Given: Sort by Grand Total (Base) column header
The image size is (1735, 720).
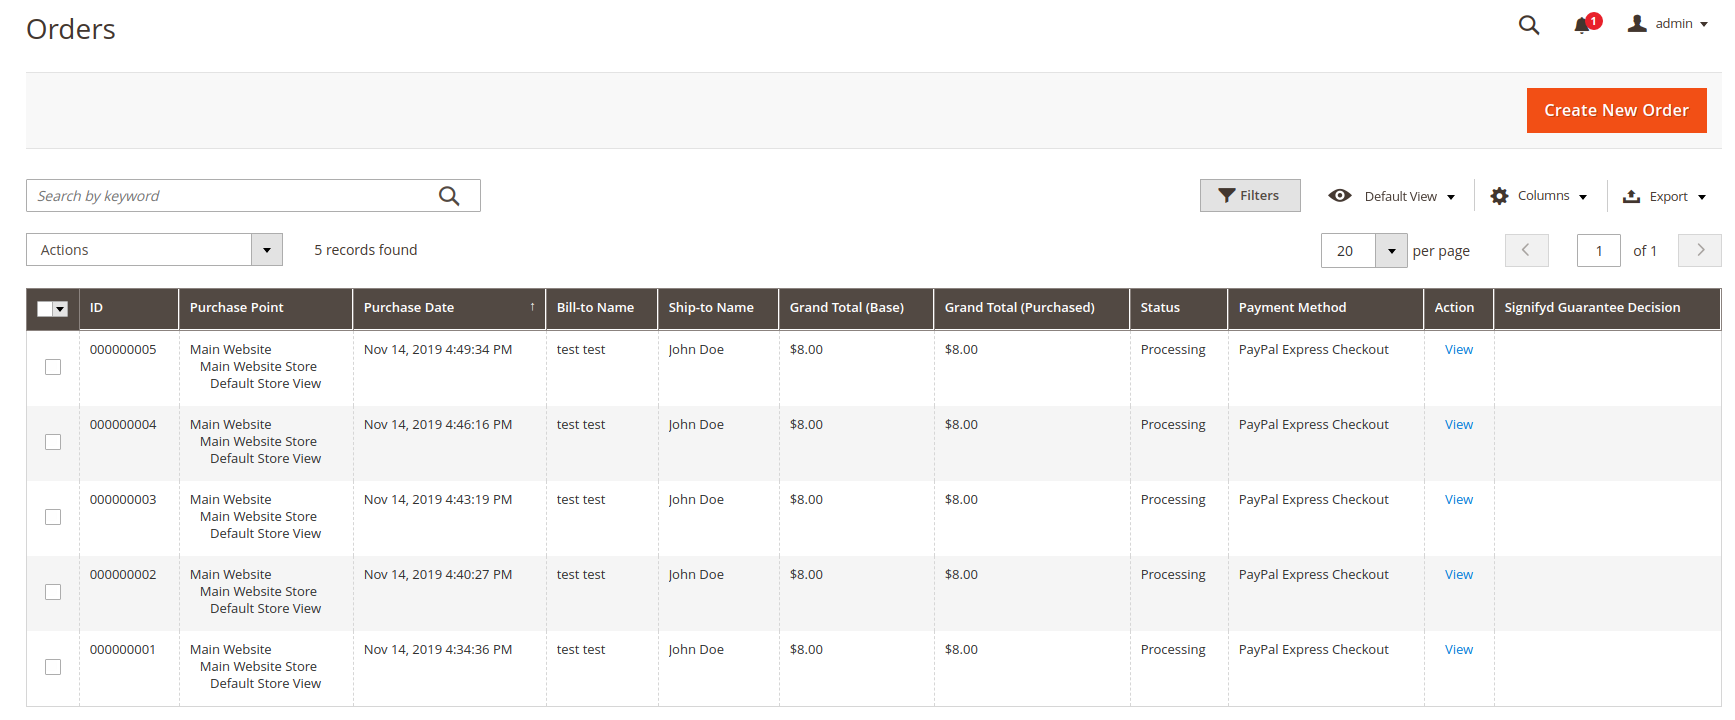Looking at the screenshot, I should pos(856,308).
